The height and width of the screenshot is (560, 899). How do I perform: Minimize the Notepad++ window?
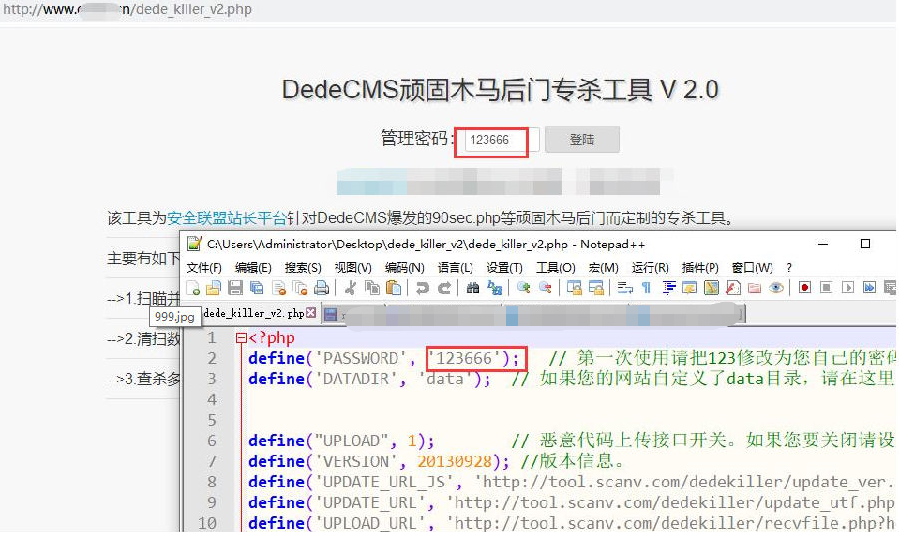(823, 244)
